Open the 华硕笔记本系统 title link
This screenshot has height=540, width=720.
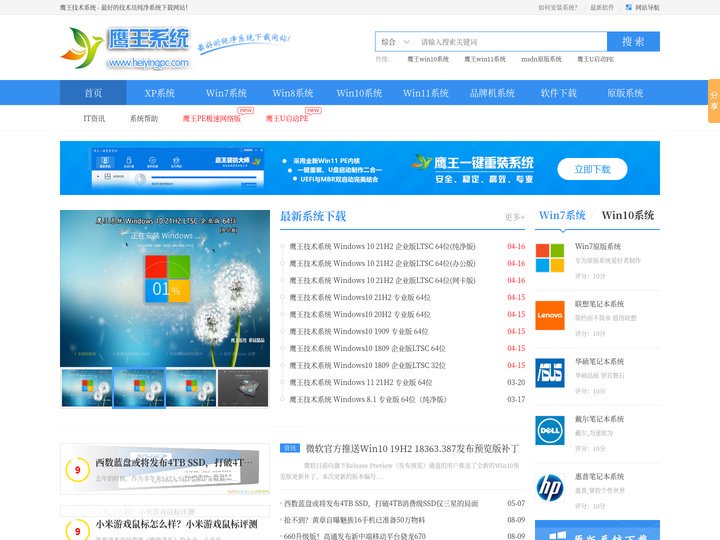click(599, 361)
